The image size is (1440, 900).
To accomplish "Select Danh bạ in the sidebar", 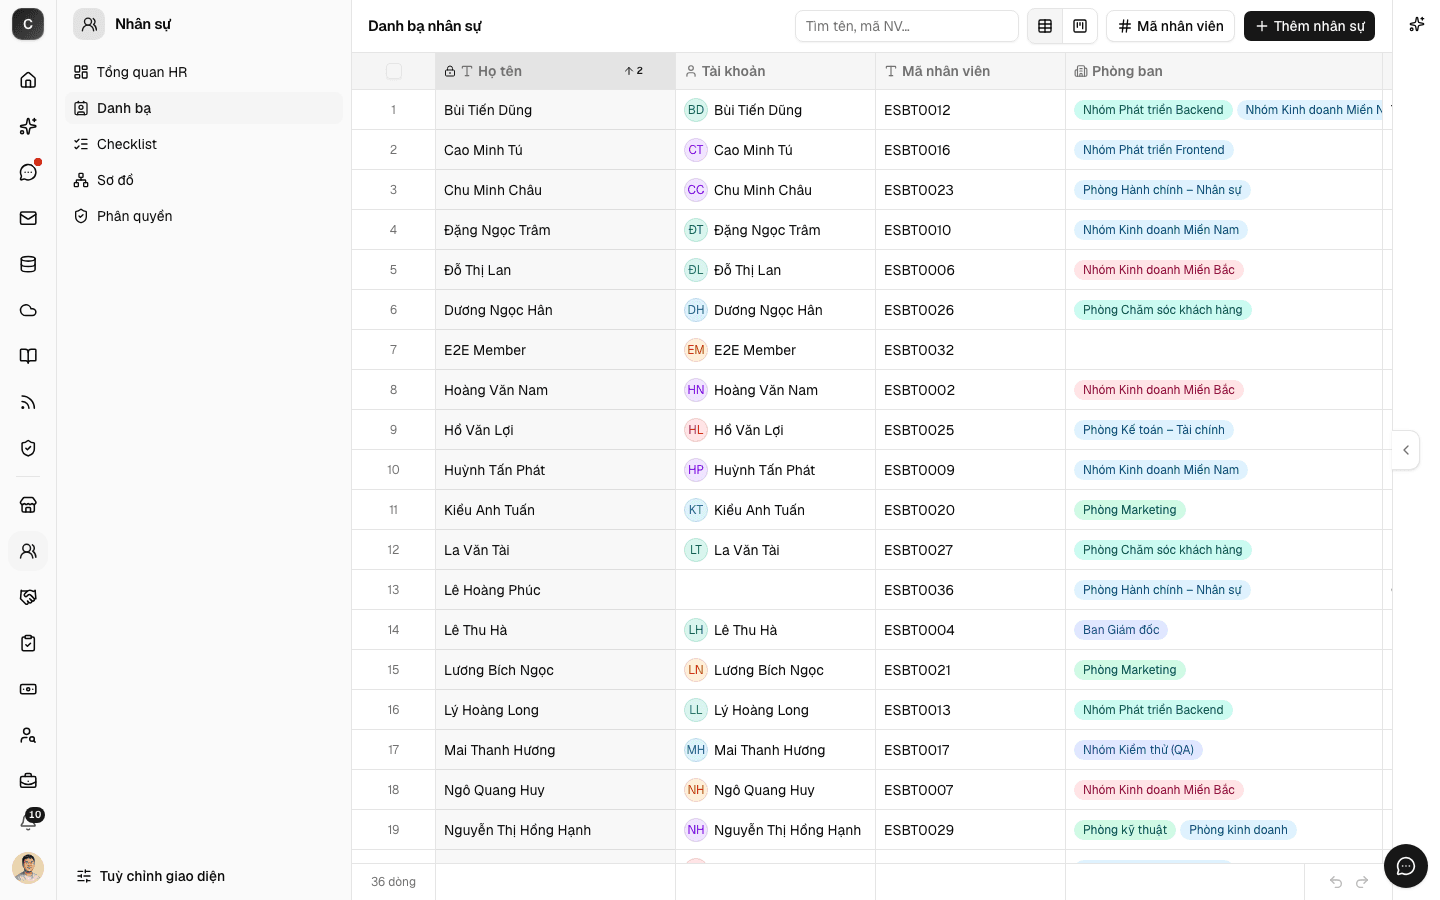I will pos(204,108).
